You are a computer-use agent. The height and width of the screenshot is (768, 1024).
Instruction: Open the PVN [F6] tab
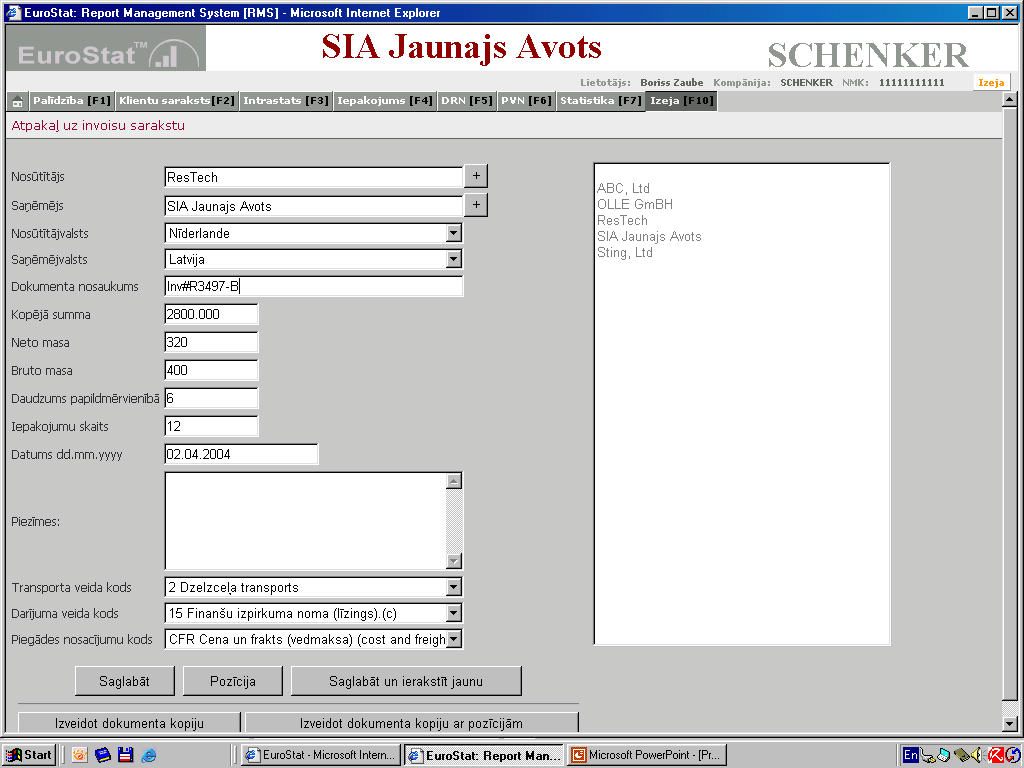[526, 101]
